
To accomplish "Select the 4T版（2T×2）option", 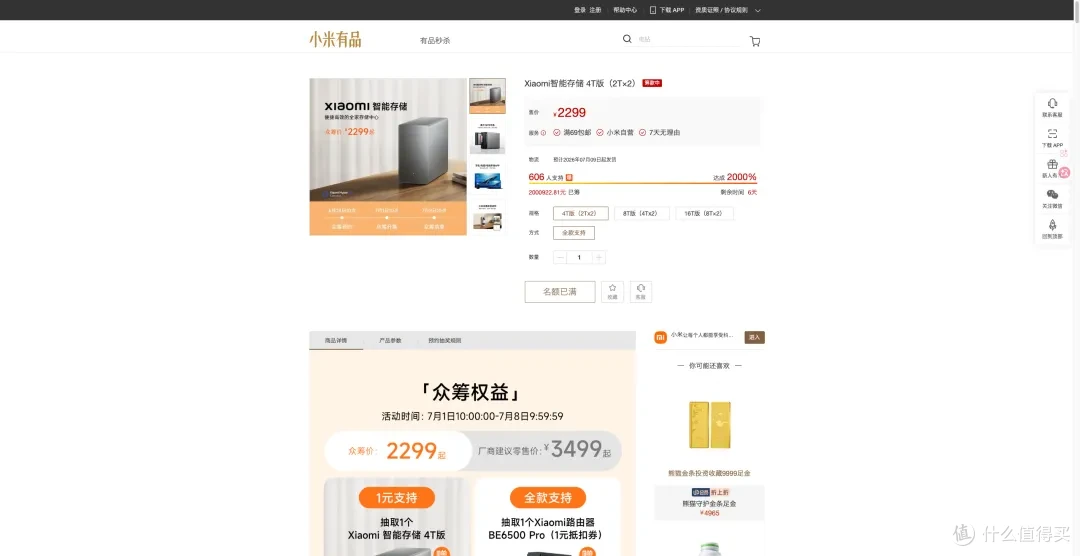I will click(x=581, y=214).
